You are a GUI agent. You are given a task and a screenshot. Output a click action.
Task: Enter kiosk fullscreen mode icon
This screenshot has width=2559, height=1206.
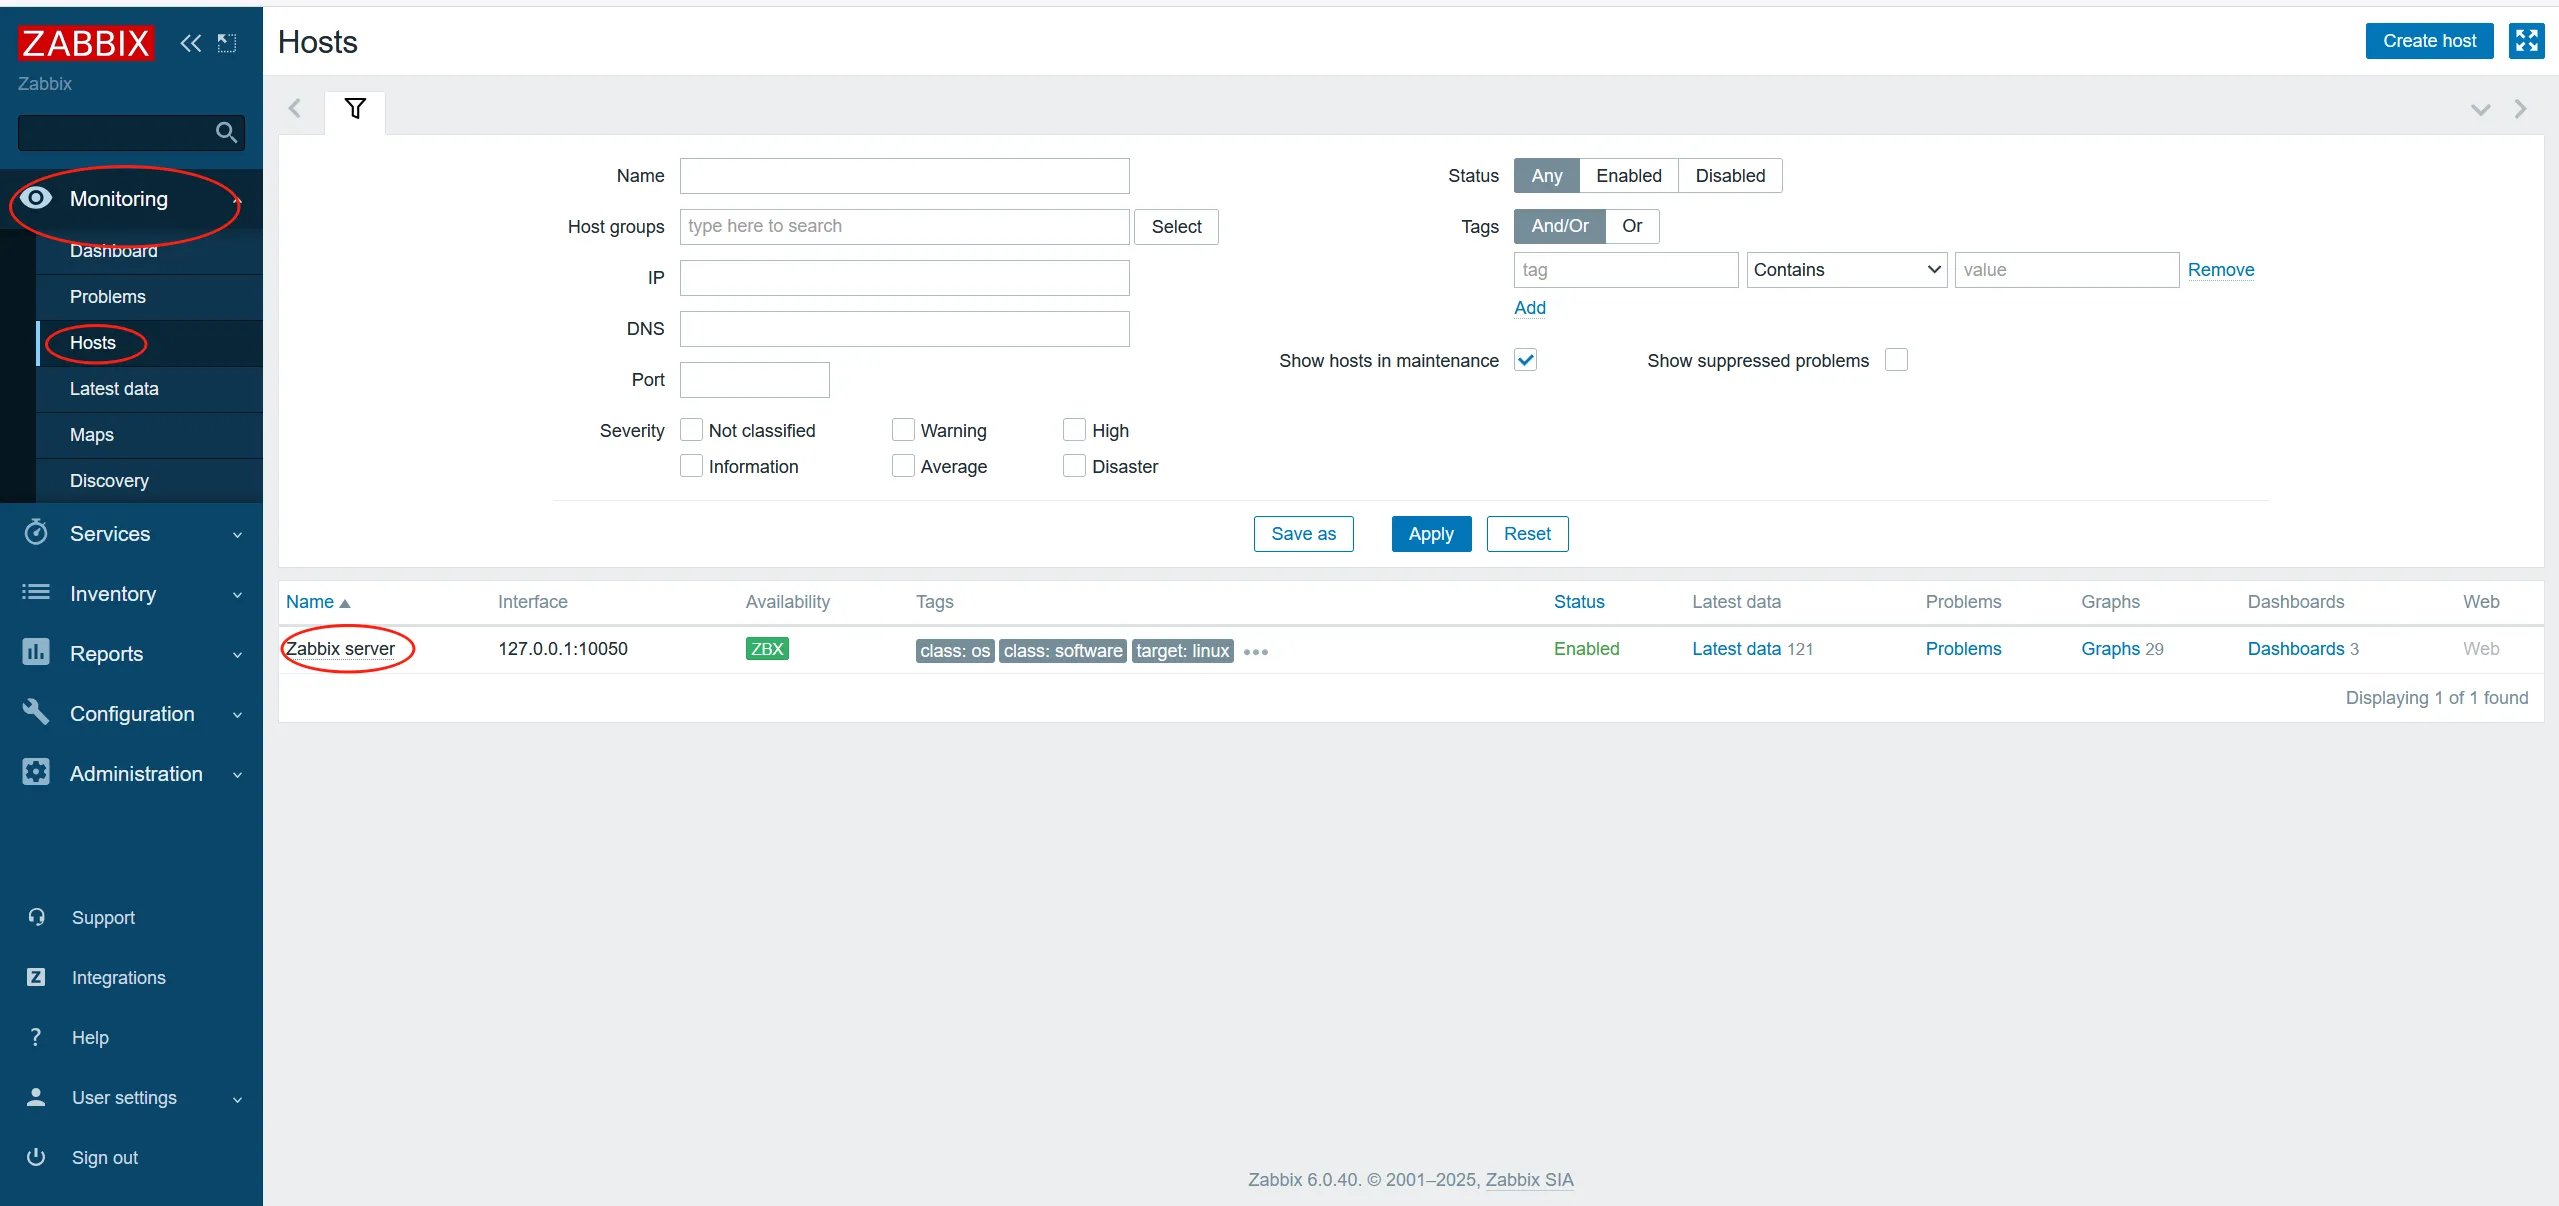pos(2526,41)
